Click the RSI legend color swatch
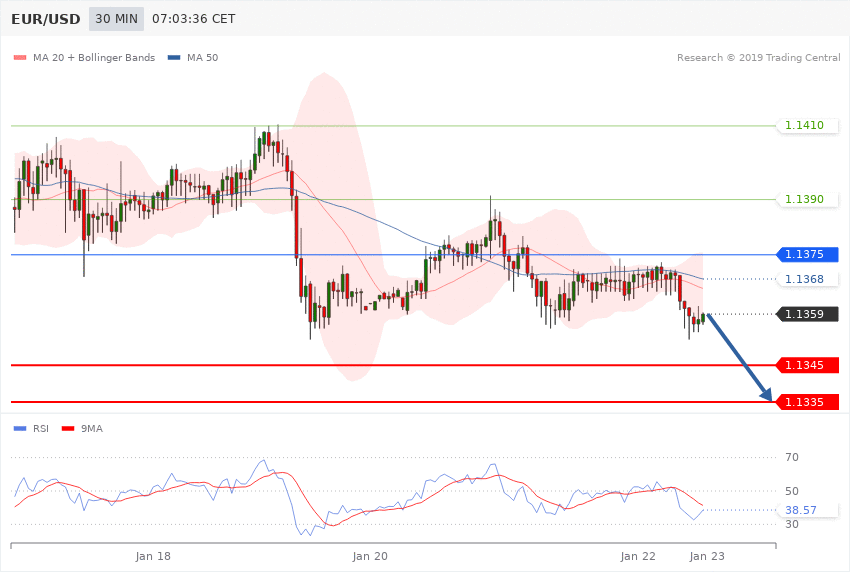This screenshot has height=576, width=850. click(20, 429)
